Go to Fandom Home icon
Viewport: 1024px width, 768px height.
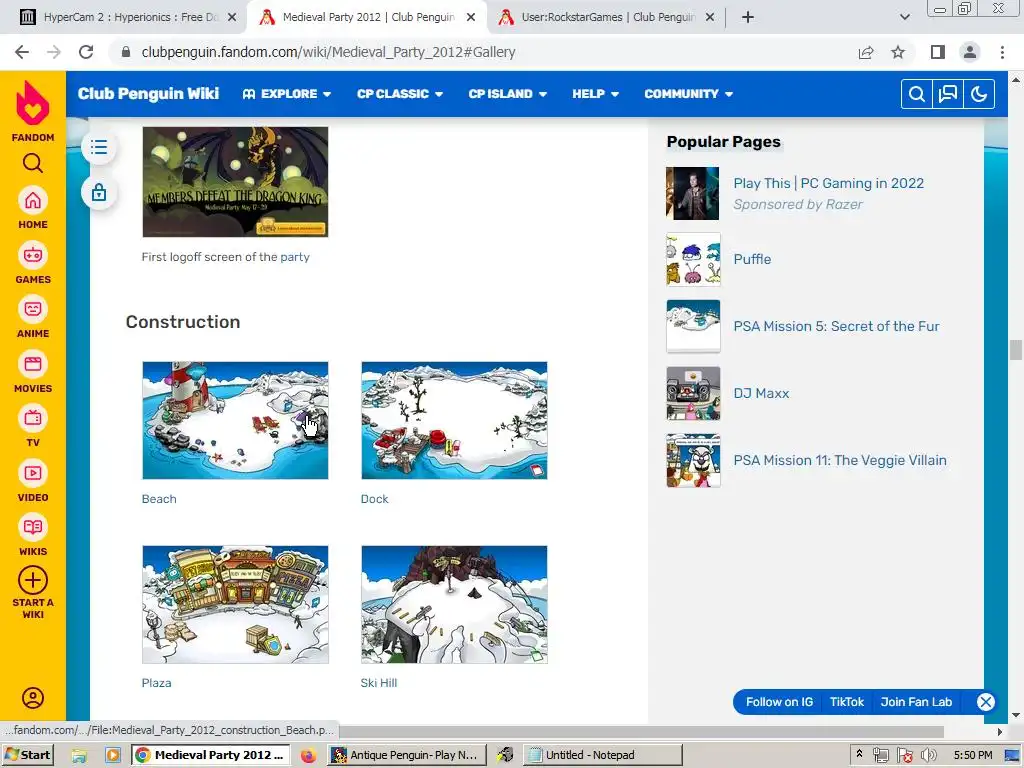click(x=33, y=200)
